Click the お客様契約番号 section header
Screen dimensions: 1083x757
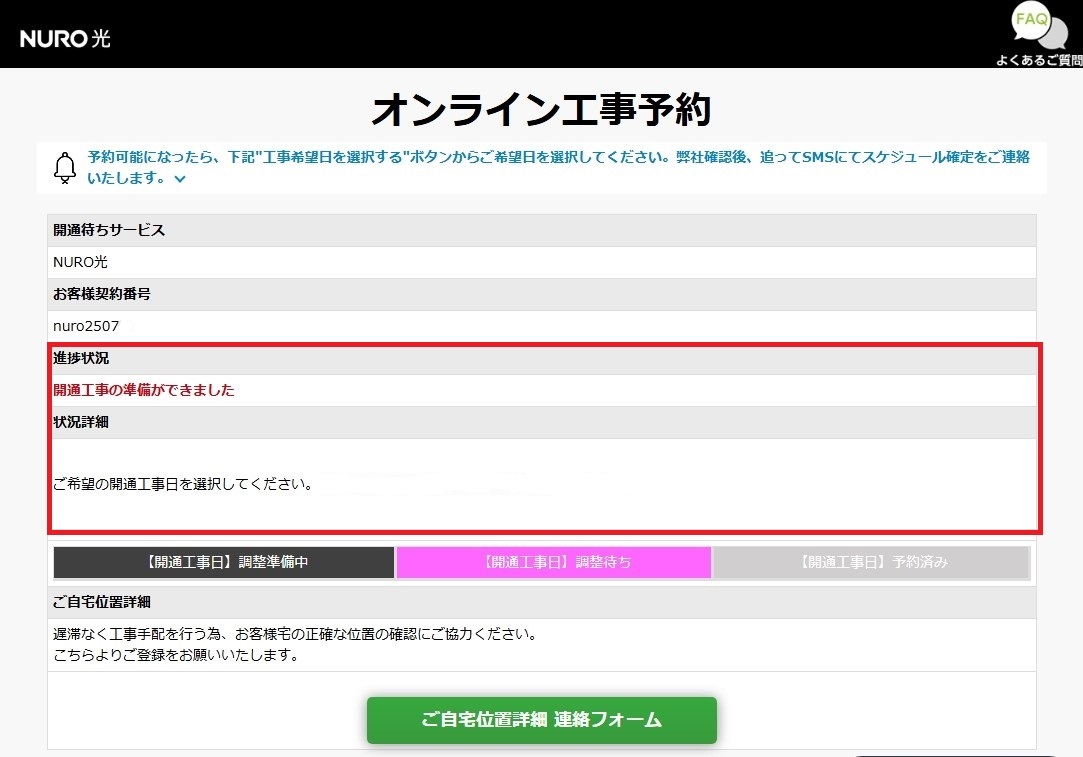(x=102, y=294)
